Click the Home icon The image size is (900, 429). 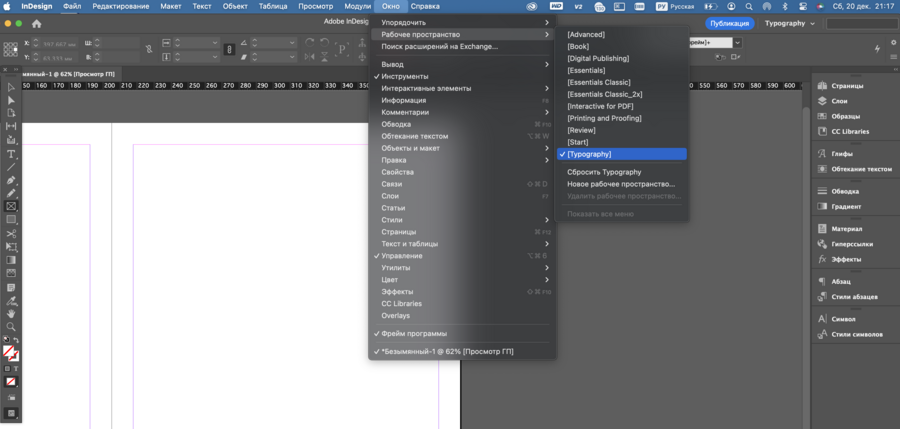point(37,24)
